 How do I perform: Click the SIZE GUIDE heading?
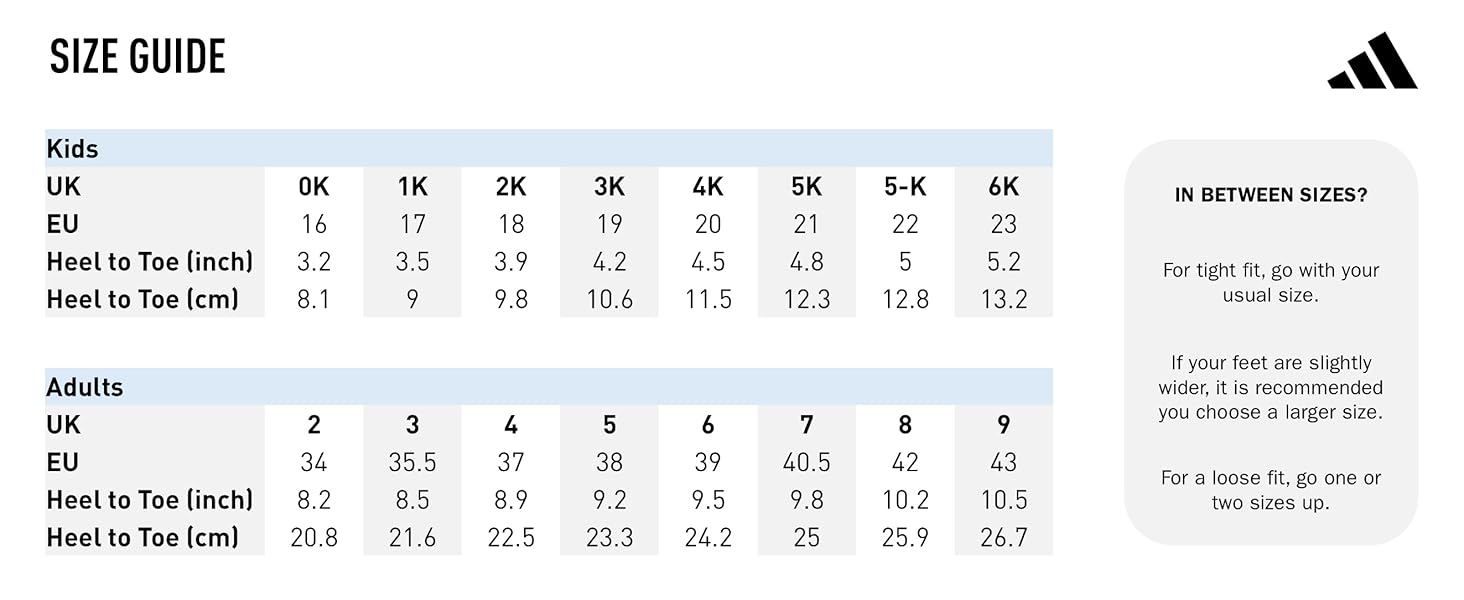click(x=138, y=57)
